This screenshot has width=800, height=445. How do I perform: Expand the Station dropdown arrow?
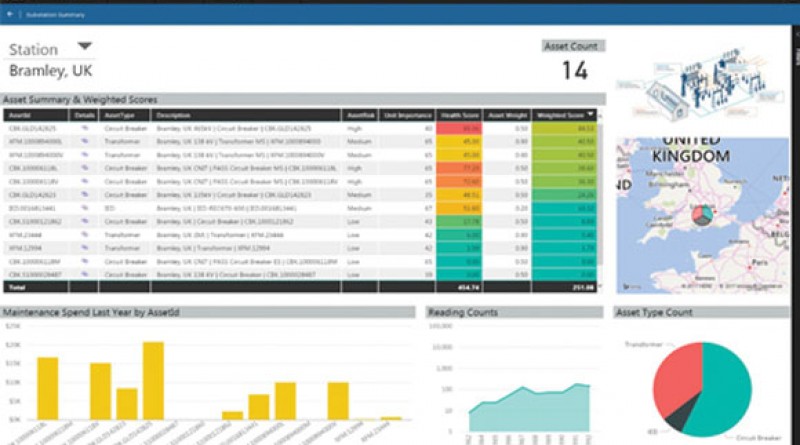point(84,46)
